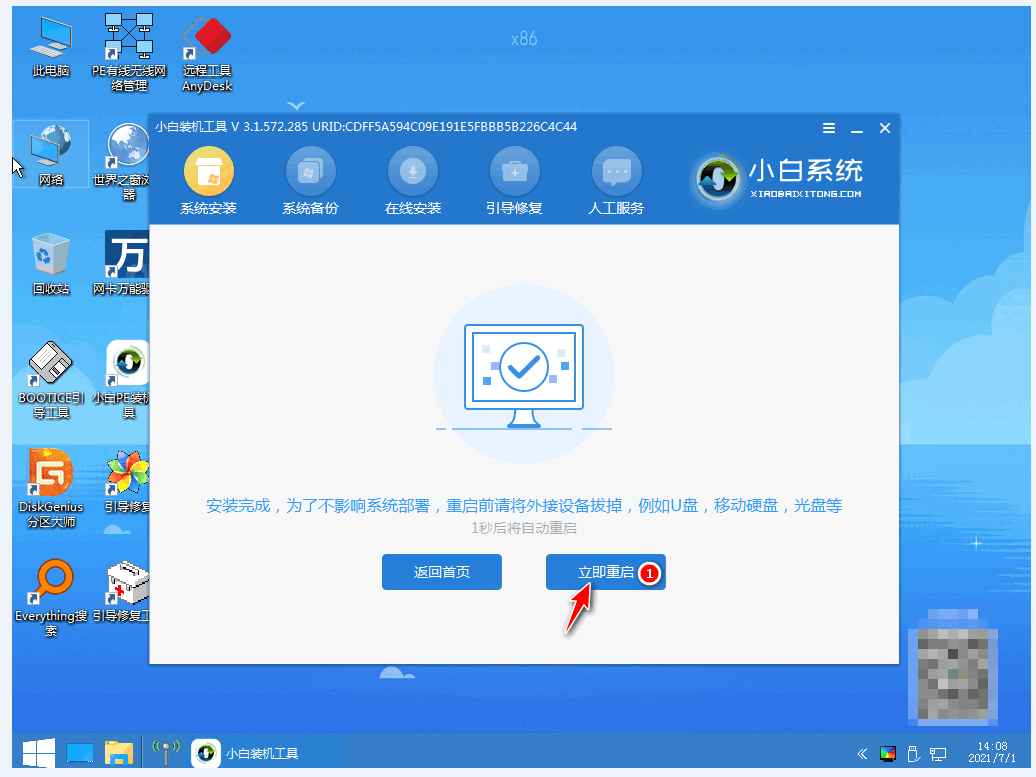Screen dimensions: 1036x777
Task: Click the down chevron above window
Action: point(296,106)
